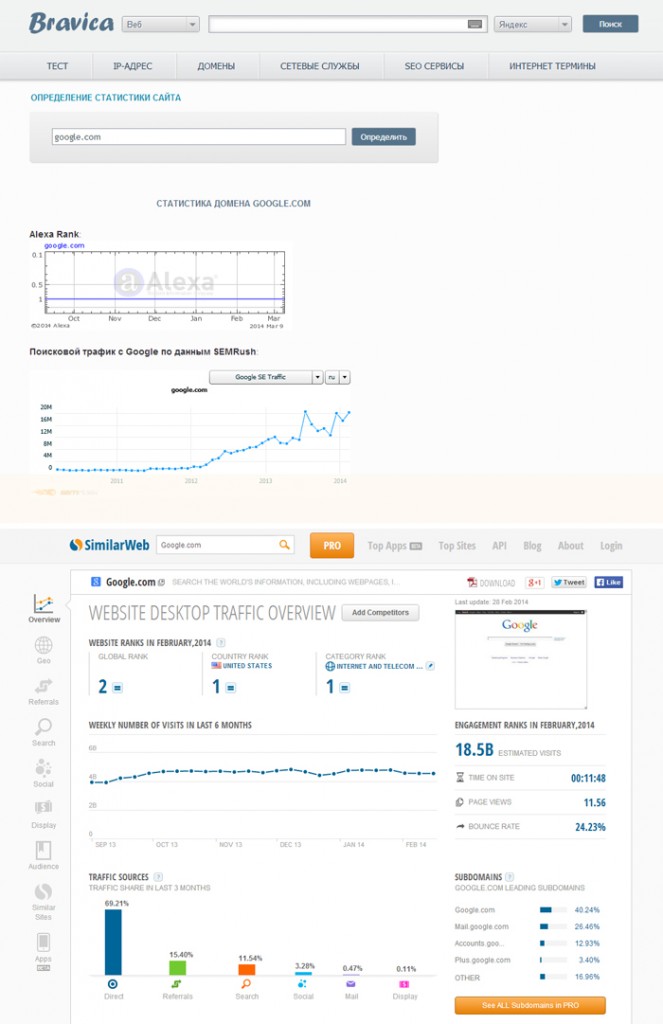
Task: Click the SimilarWeb Google.com search field
Action: point(225,545)
